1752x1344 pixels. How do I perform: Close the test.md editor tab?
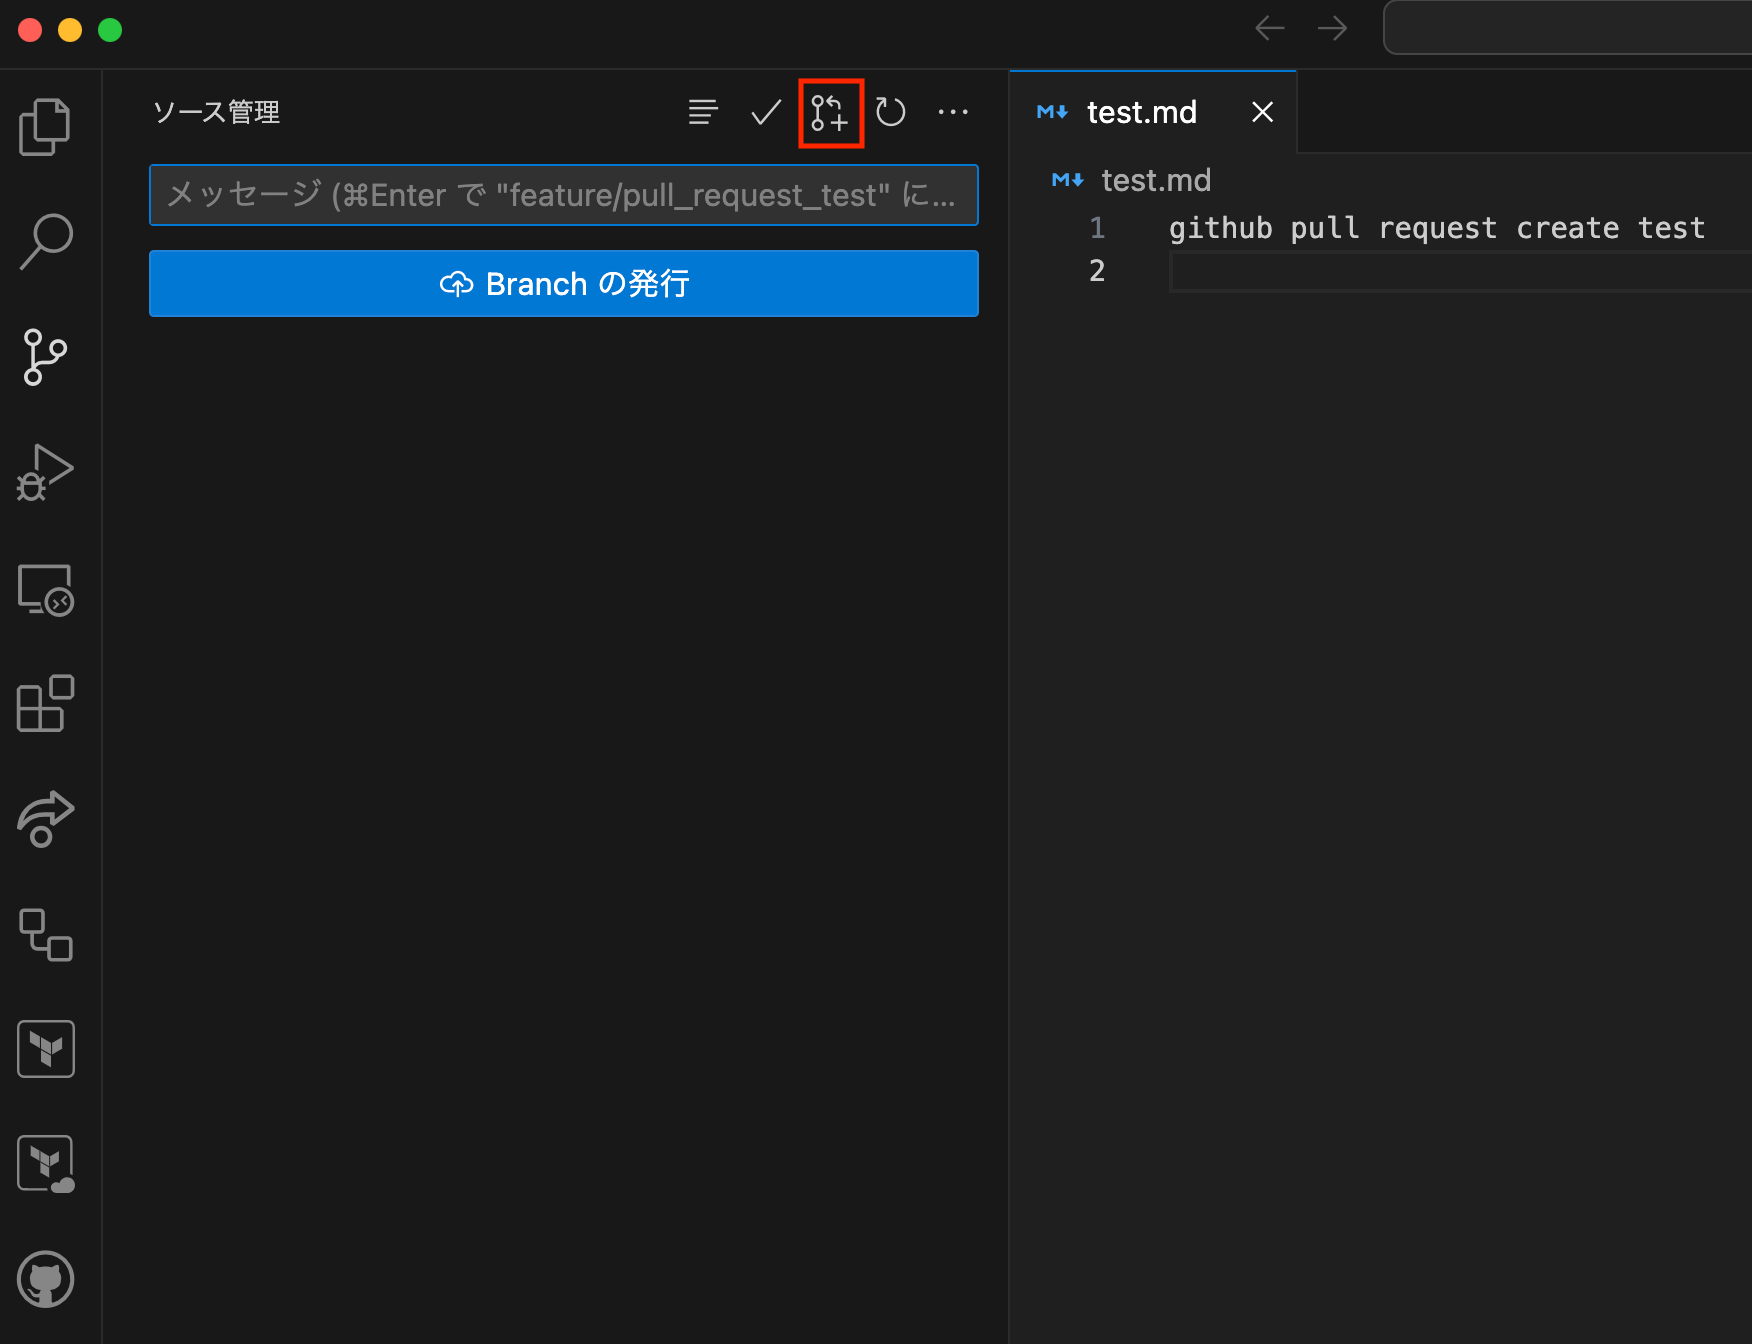coord(1261,112)
